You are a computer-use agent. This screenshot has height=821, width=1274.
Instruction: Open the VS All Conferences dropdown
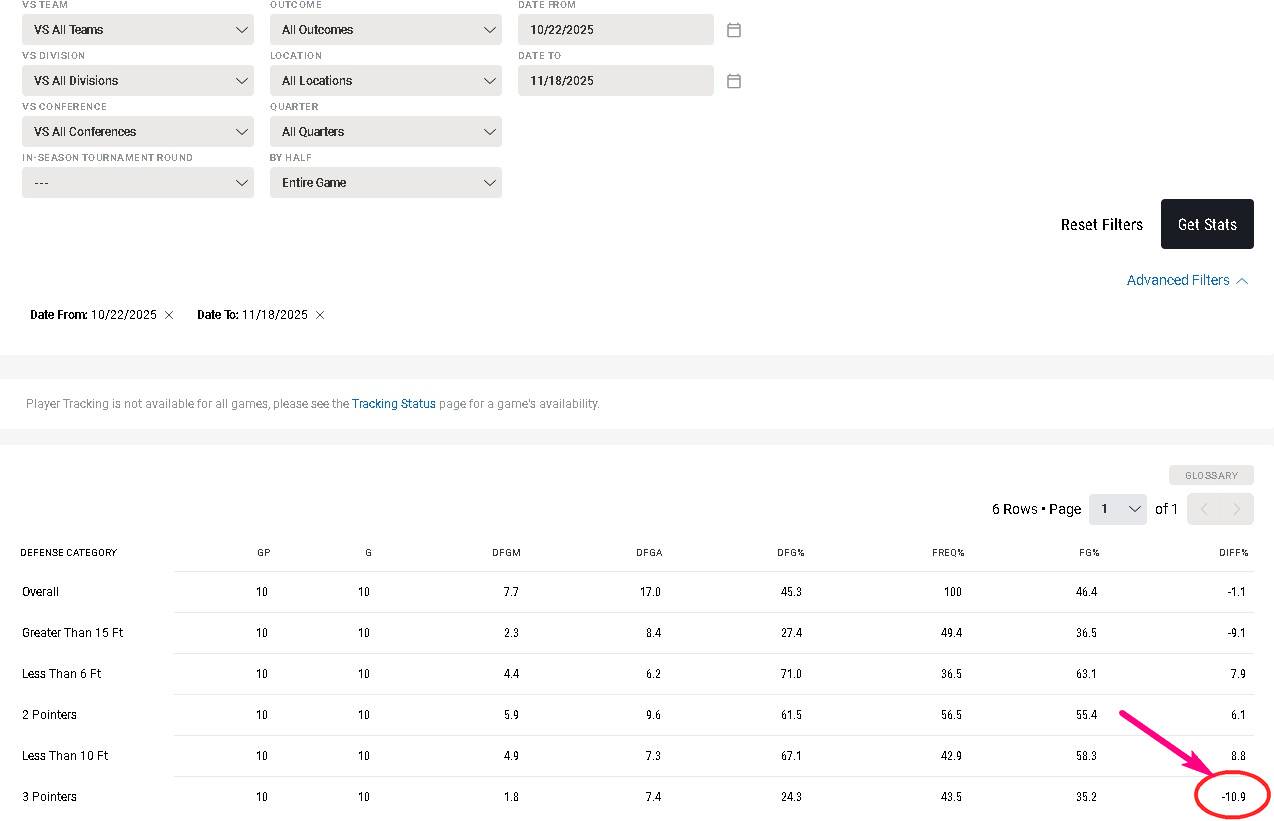138,132
